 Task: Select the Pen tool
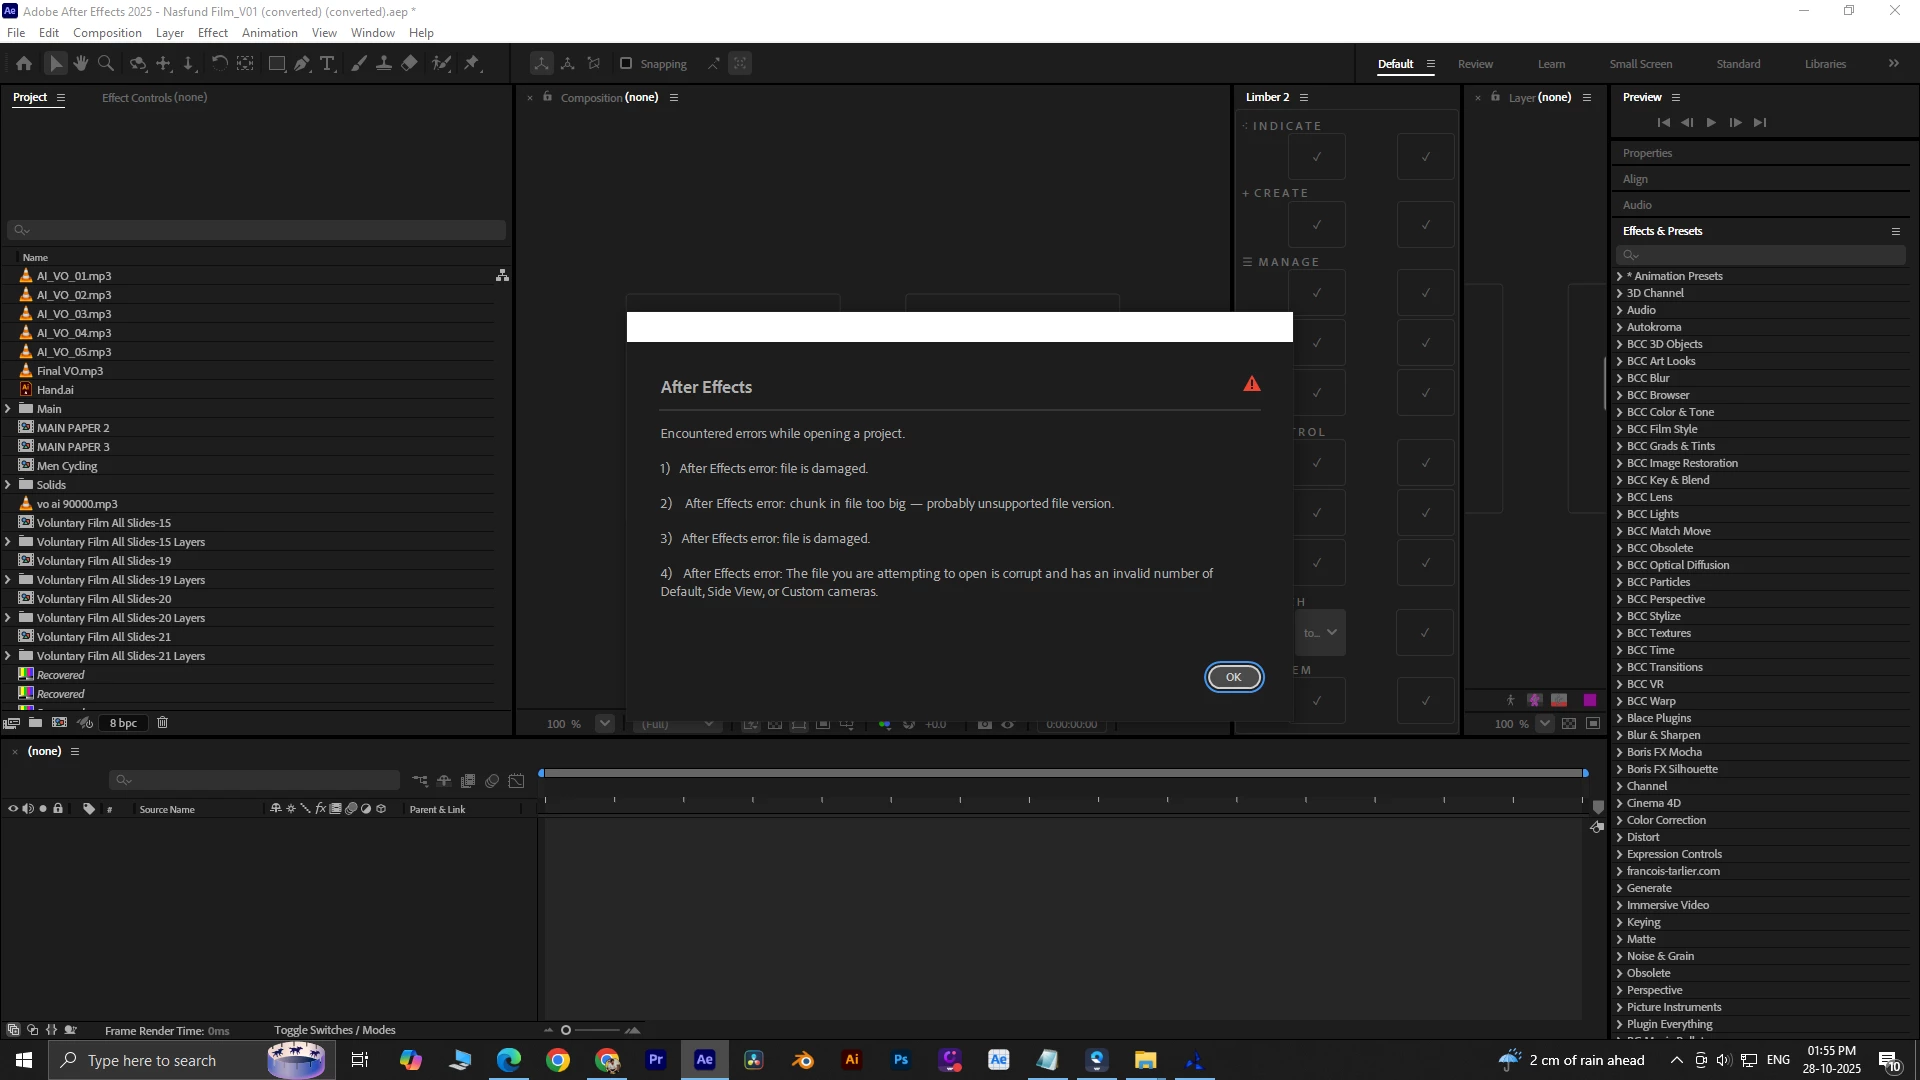click(302, 63)
